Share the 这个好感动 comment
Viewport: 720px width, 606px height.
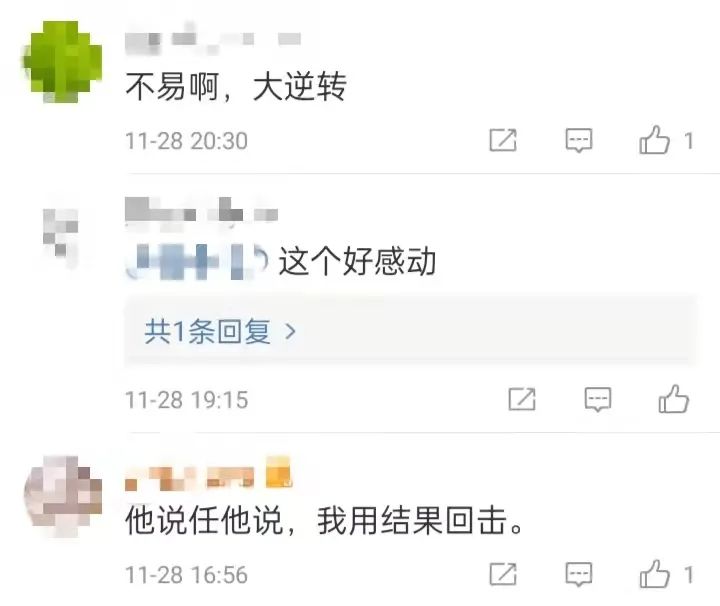522,399
